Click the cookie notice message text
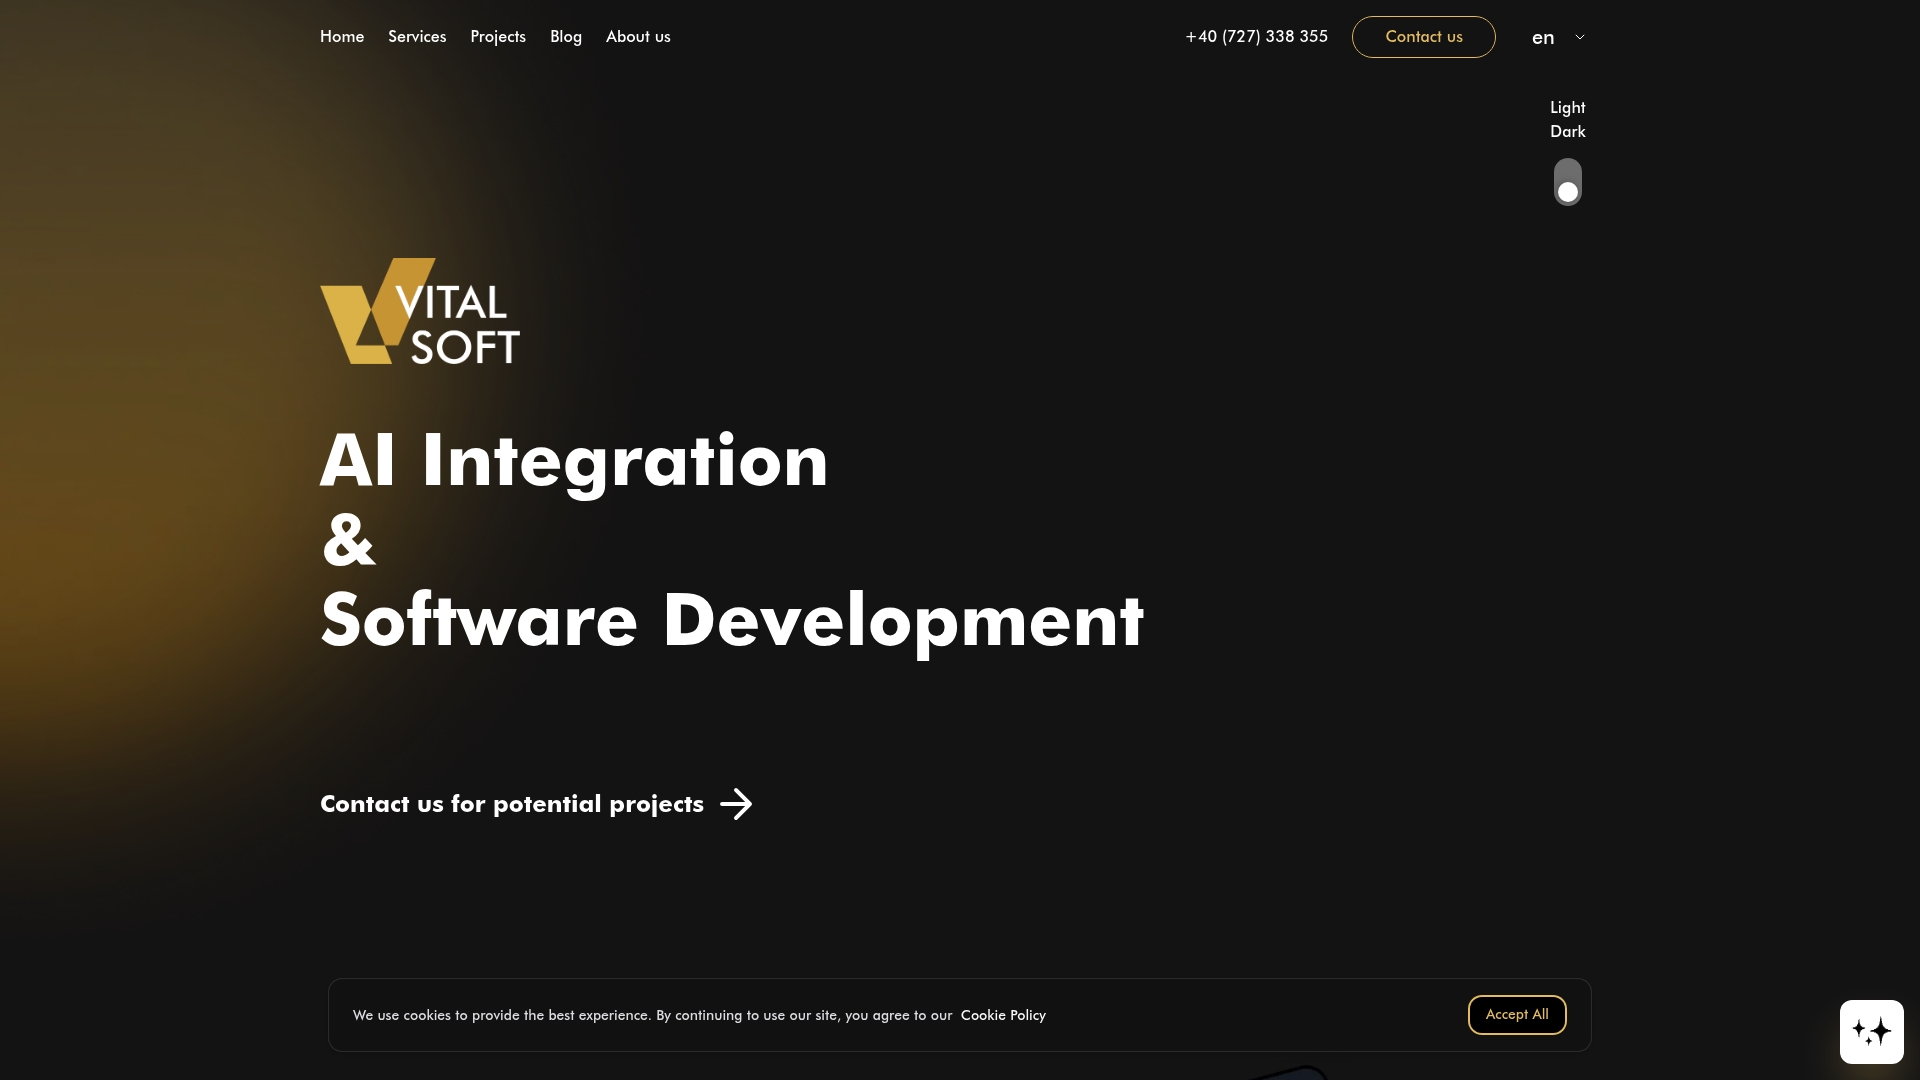Image resolution: width=1920 pixels, height=1080 pixels. click(652, 1015)
